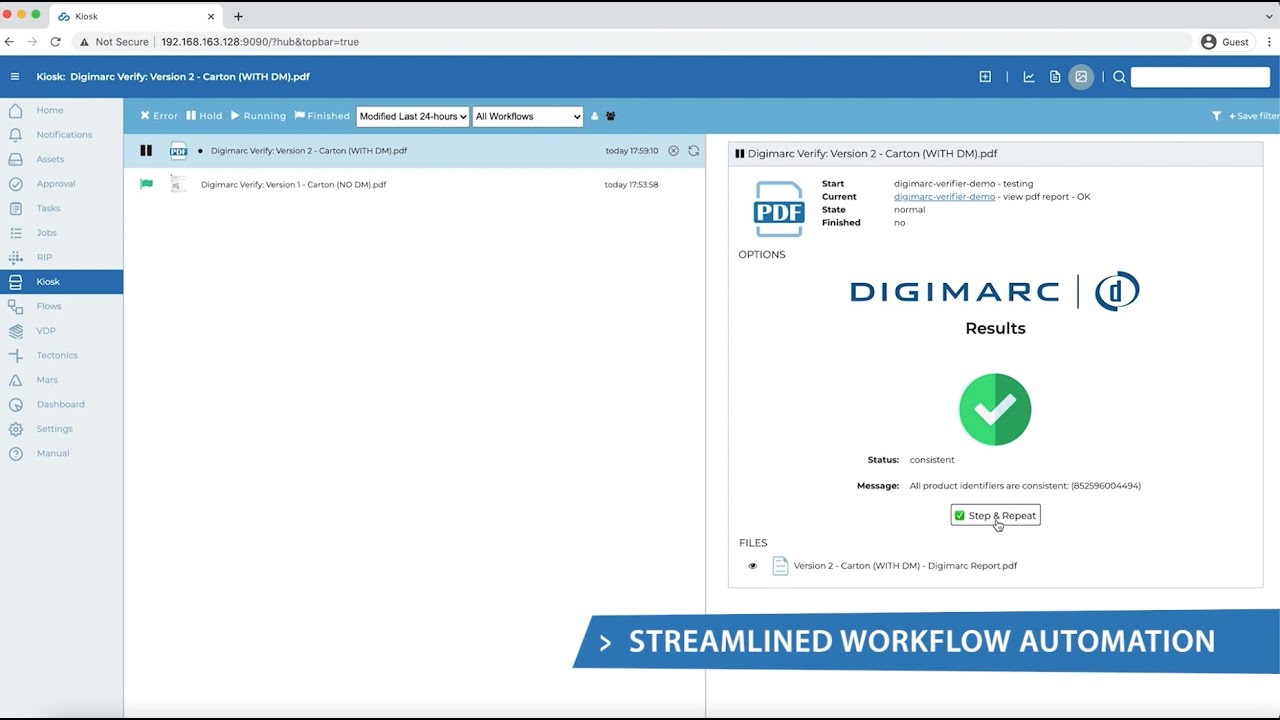Open Home in the sidebar
Image resolution: width=1280 pixels, height=720 pixels.
50,110
